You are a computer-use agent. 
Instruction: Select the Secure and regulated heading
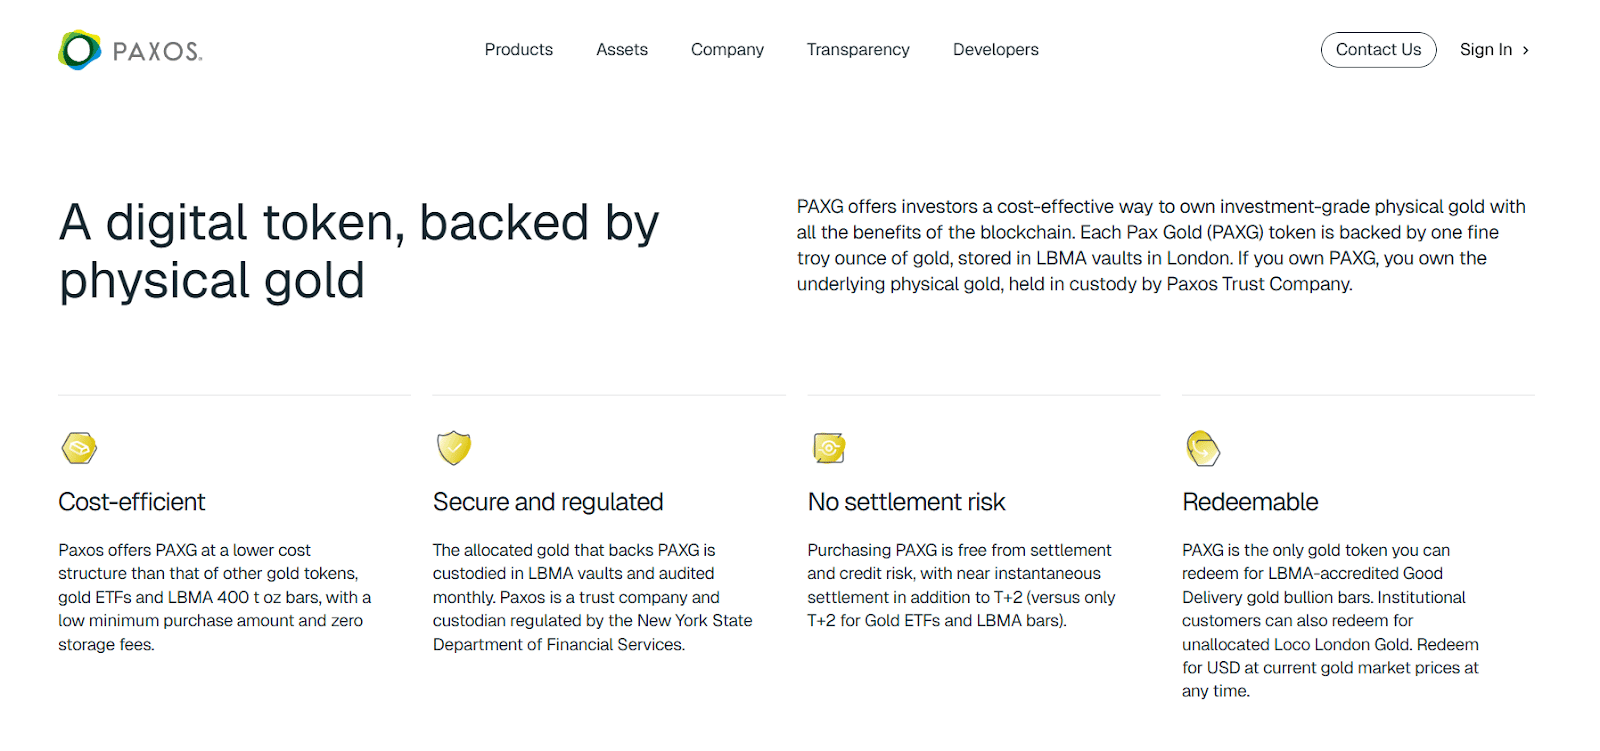tap(548, 502)
